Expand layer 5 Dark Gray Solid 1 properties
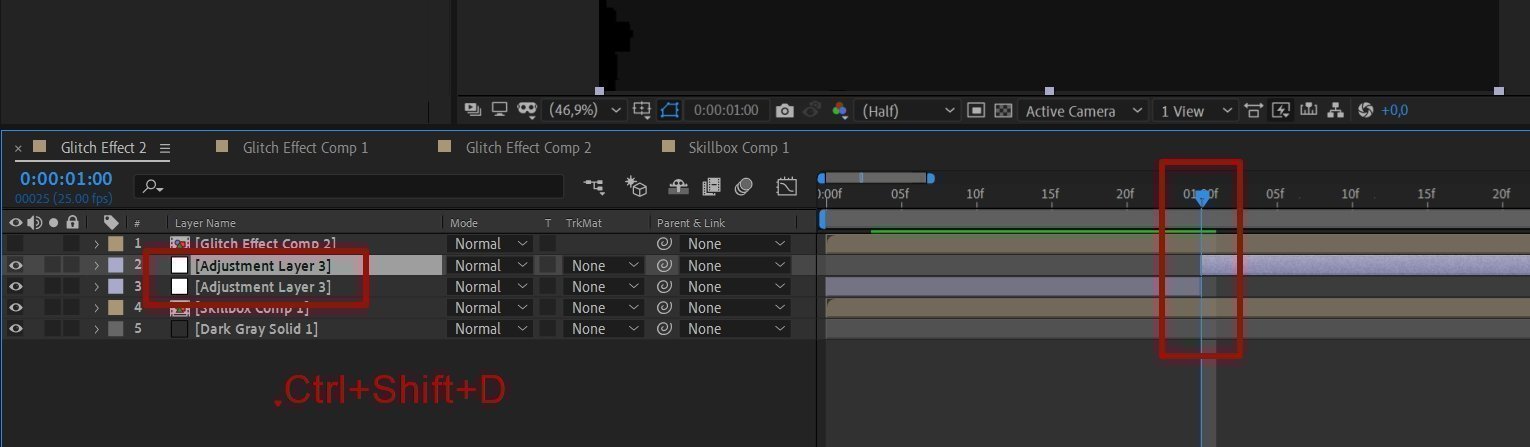The width and height of the screenshot is (1530, 447). click(97, 328)
